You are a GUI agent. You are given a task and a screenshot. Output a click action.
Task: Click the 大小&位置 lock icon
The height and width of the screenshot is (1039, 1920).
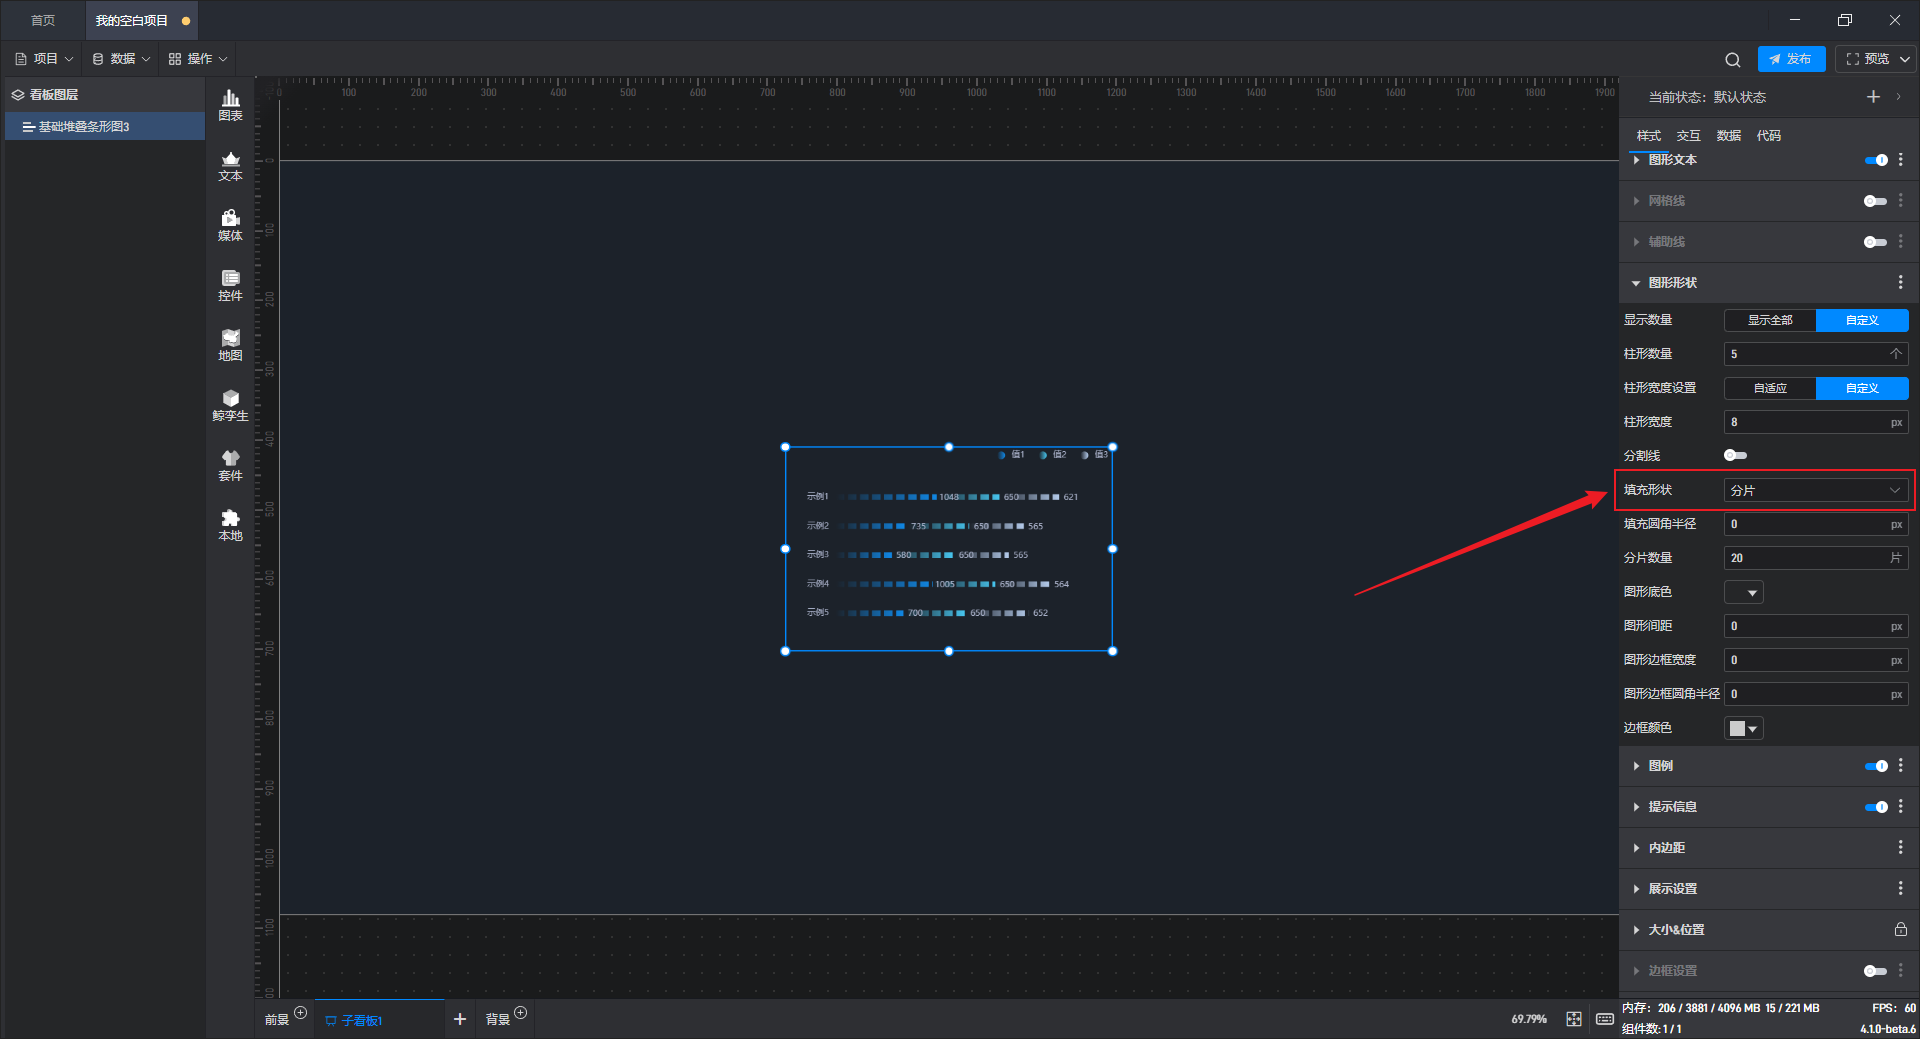click(x=1901, y=930)
